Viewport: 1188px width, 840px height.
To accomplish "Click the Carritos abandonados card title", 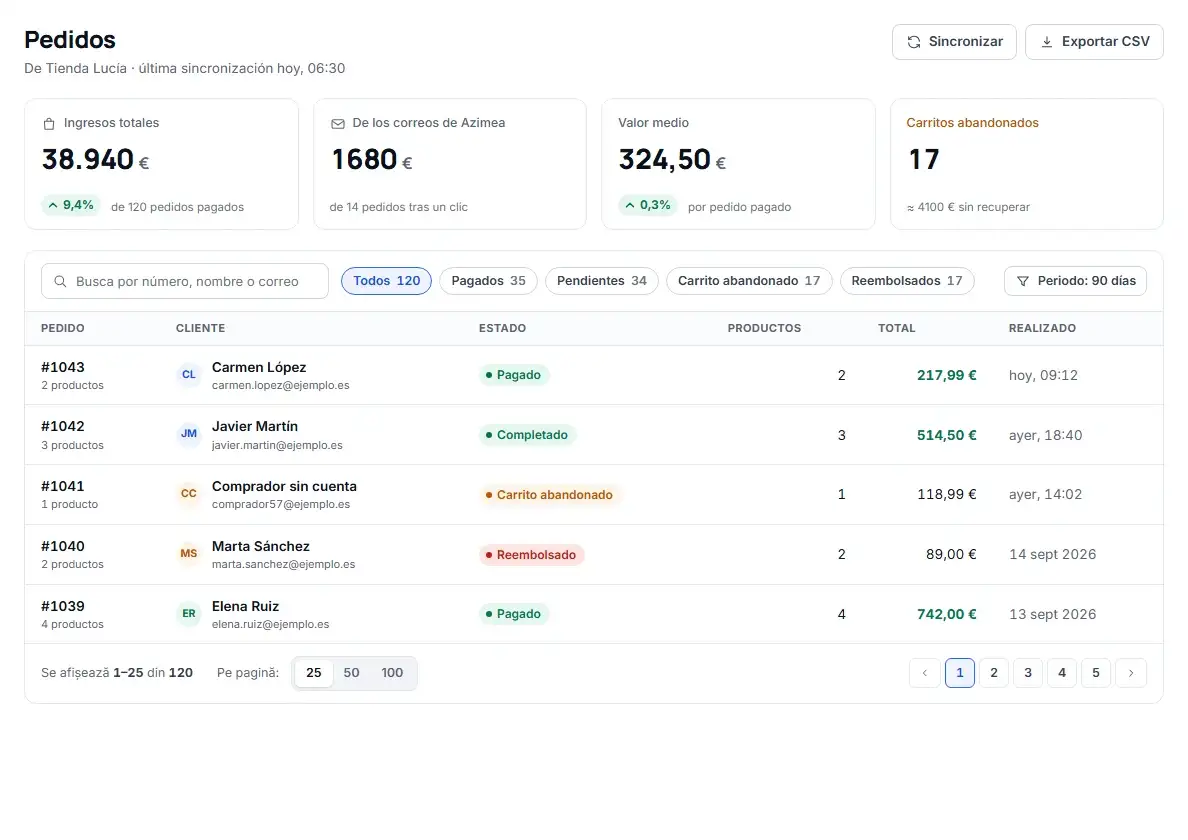I will pos(972,123).
